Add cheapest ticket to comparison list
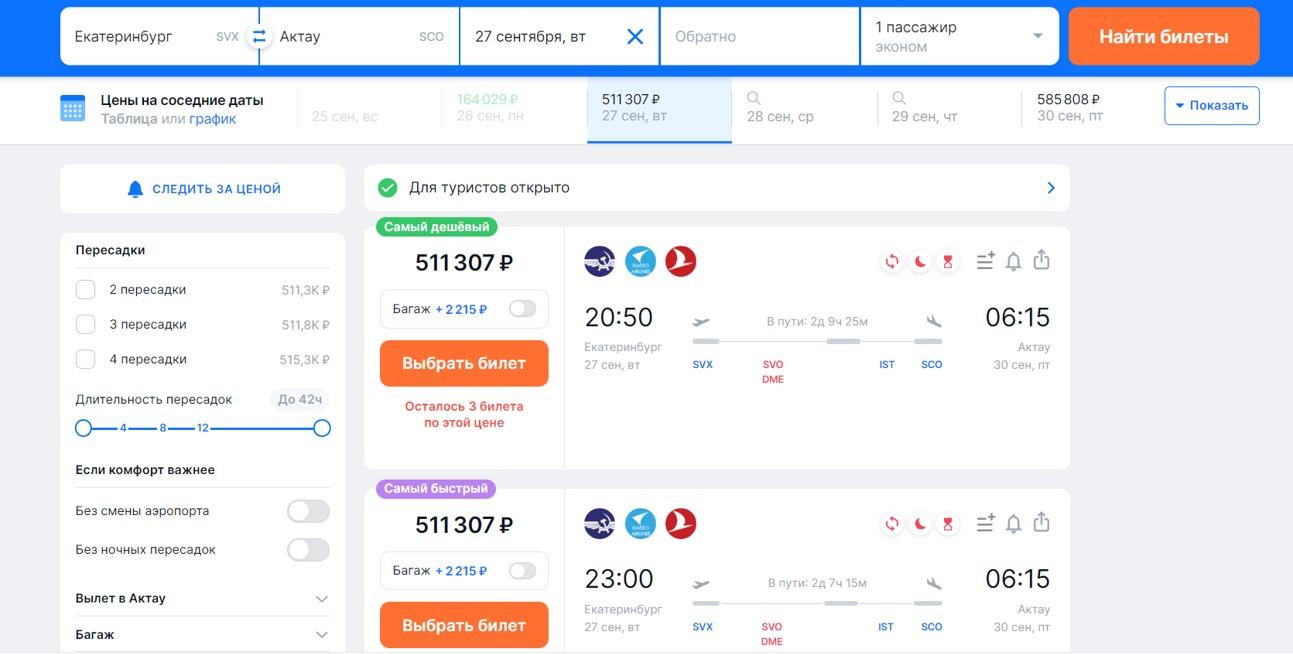The width and height of the screenshot is (1293, 654). point(985,261)
